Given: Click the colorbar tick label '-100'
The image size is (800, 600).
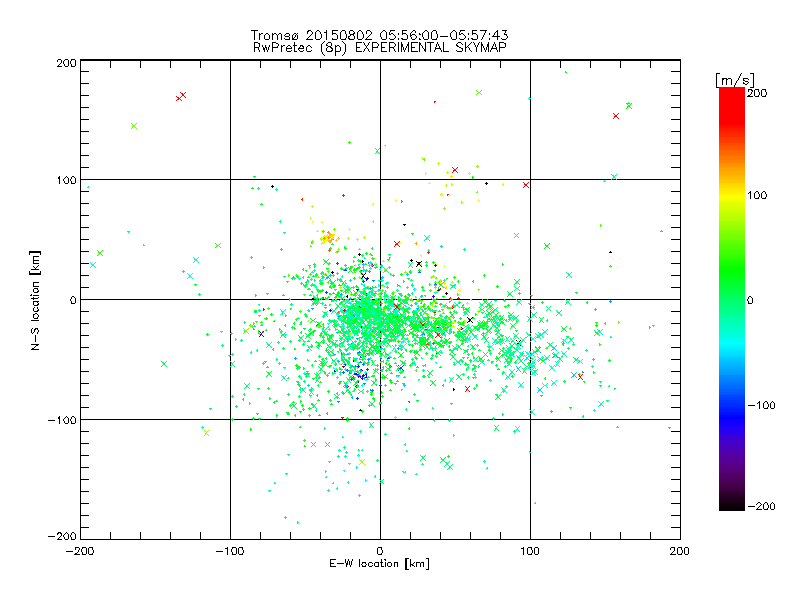Looking at the screenshot, I should (x=761, y=405).
